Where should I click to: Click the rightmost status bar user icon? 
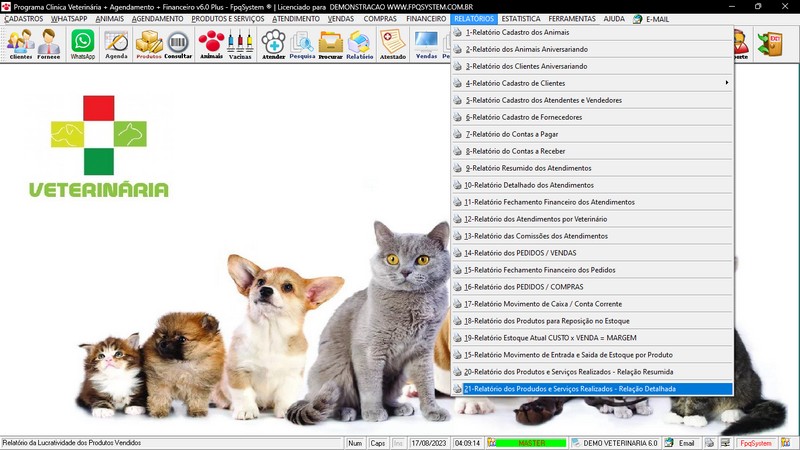(x=785, y=443)
